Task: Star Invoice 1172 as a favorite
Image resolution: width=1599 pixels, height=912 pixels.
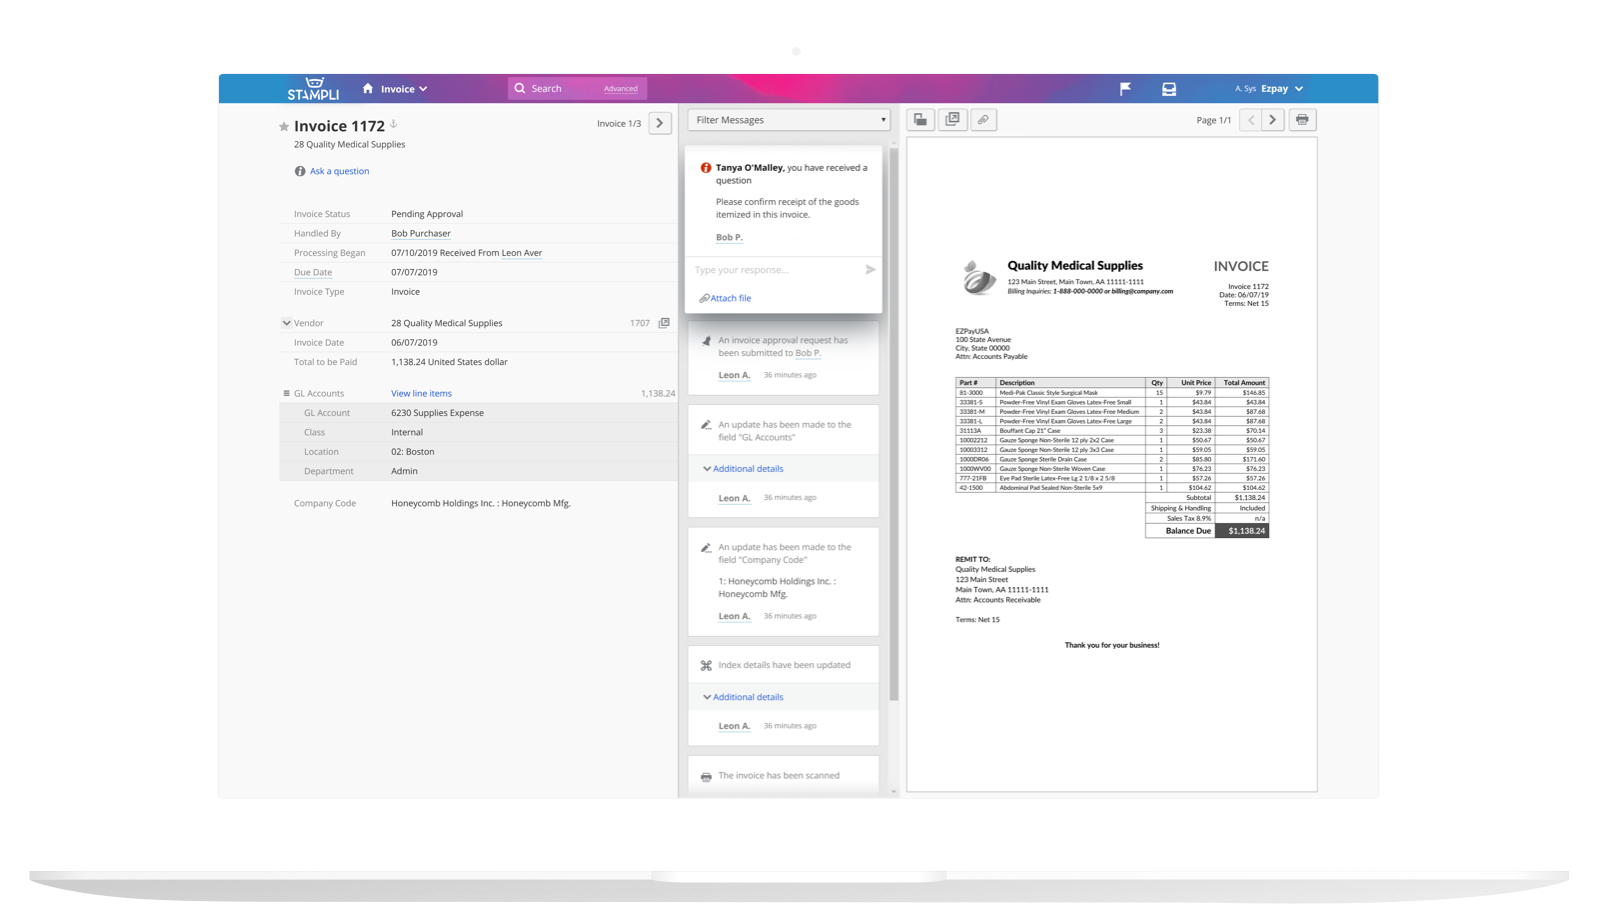Action: pyautogui.click(x=284, y=127)
